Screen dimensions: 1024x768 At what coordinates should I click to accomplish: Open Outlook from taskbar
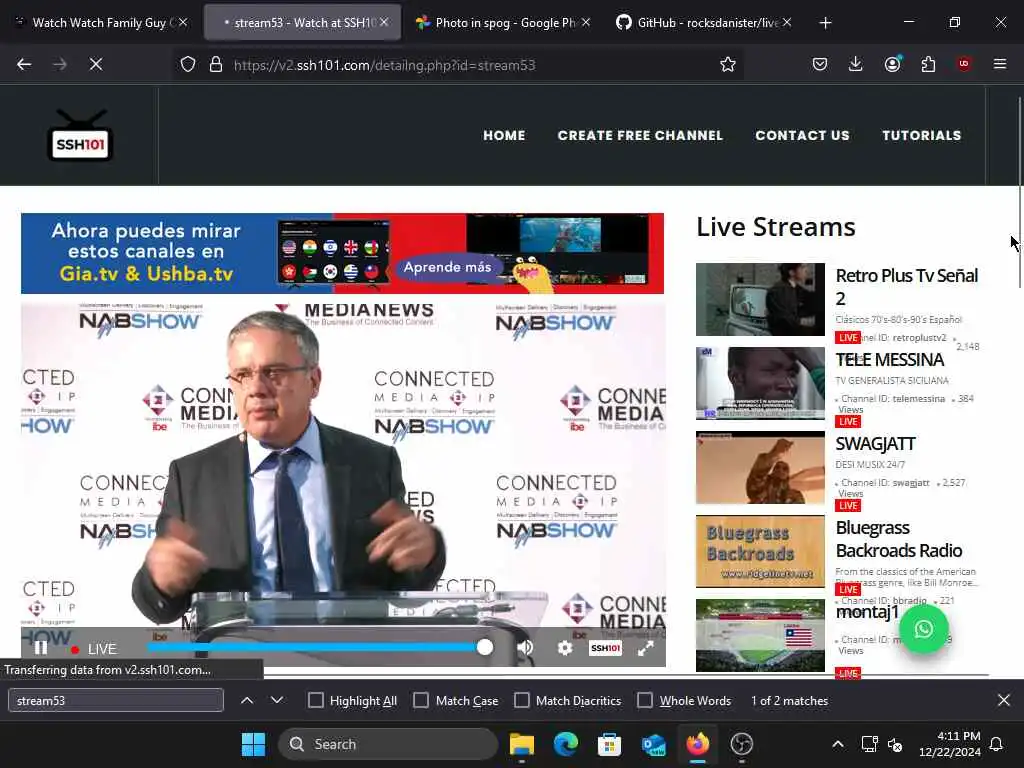click(653, 744)
